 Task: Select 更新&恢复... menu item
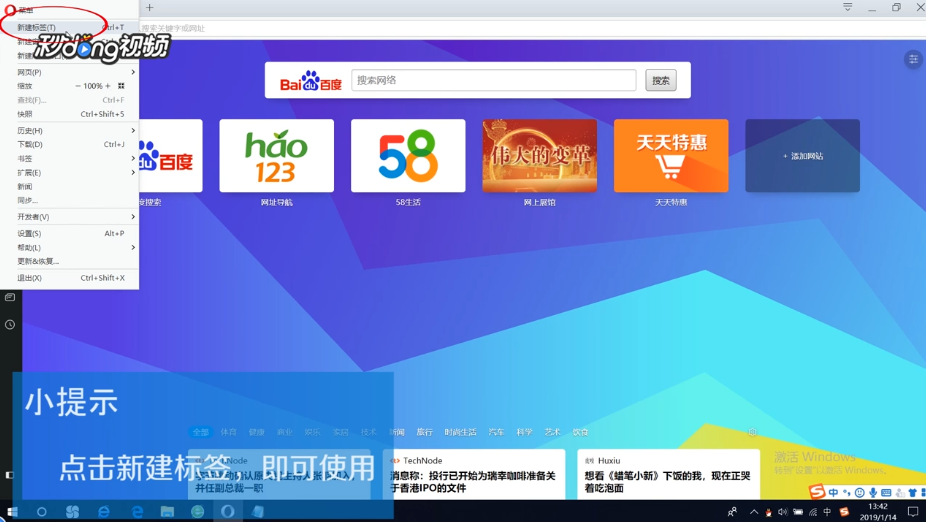70,261
